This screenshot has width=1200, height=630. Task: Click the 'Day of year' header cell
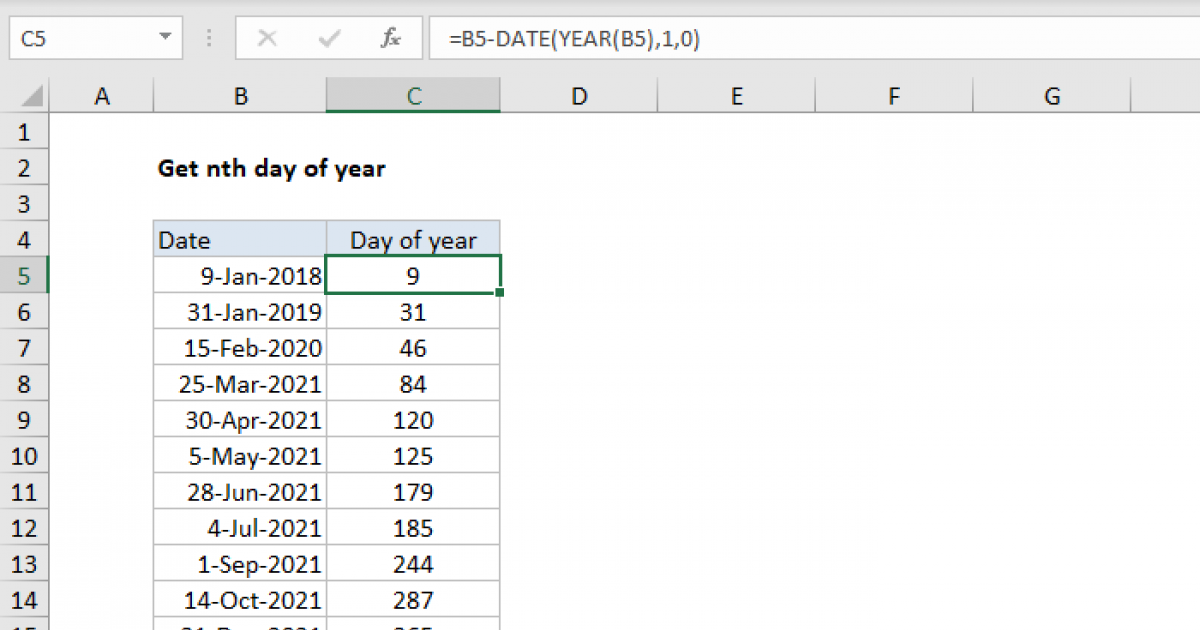(x=413, y=239)
